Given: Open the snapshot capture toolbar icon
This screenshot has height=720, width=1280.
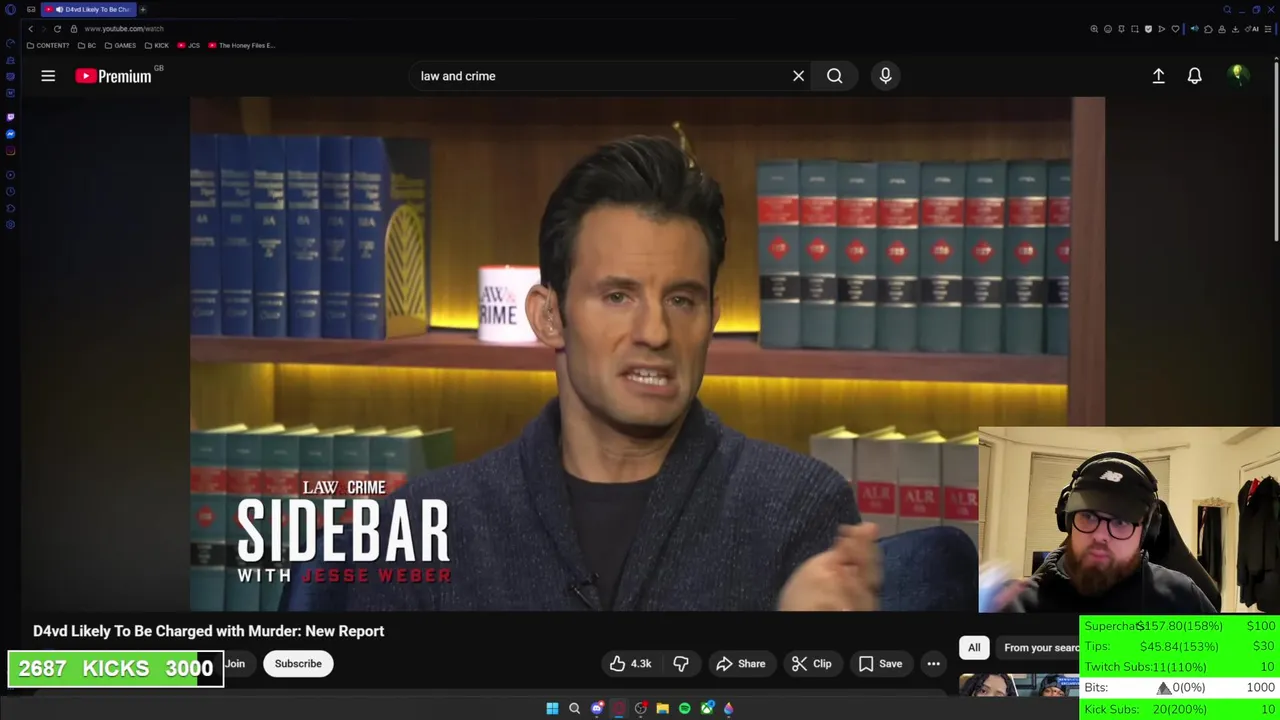Looking at the screenshot, I should tap(1135, 29).
